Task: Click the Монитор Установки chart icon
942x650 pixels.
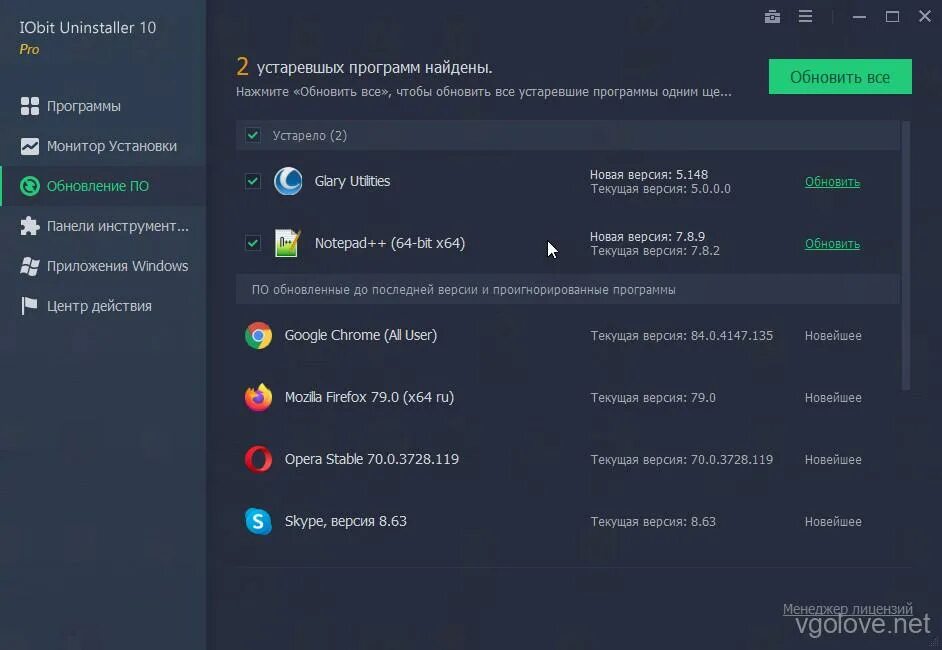Action: tap(29, 146)
